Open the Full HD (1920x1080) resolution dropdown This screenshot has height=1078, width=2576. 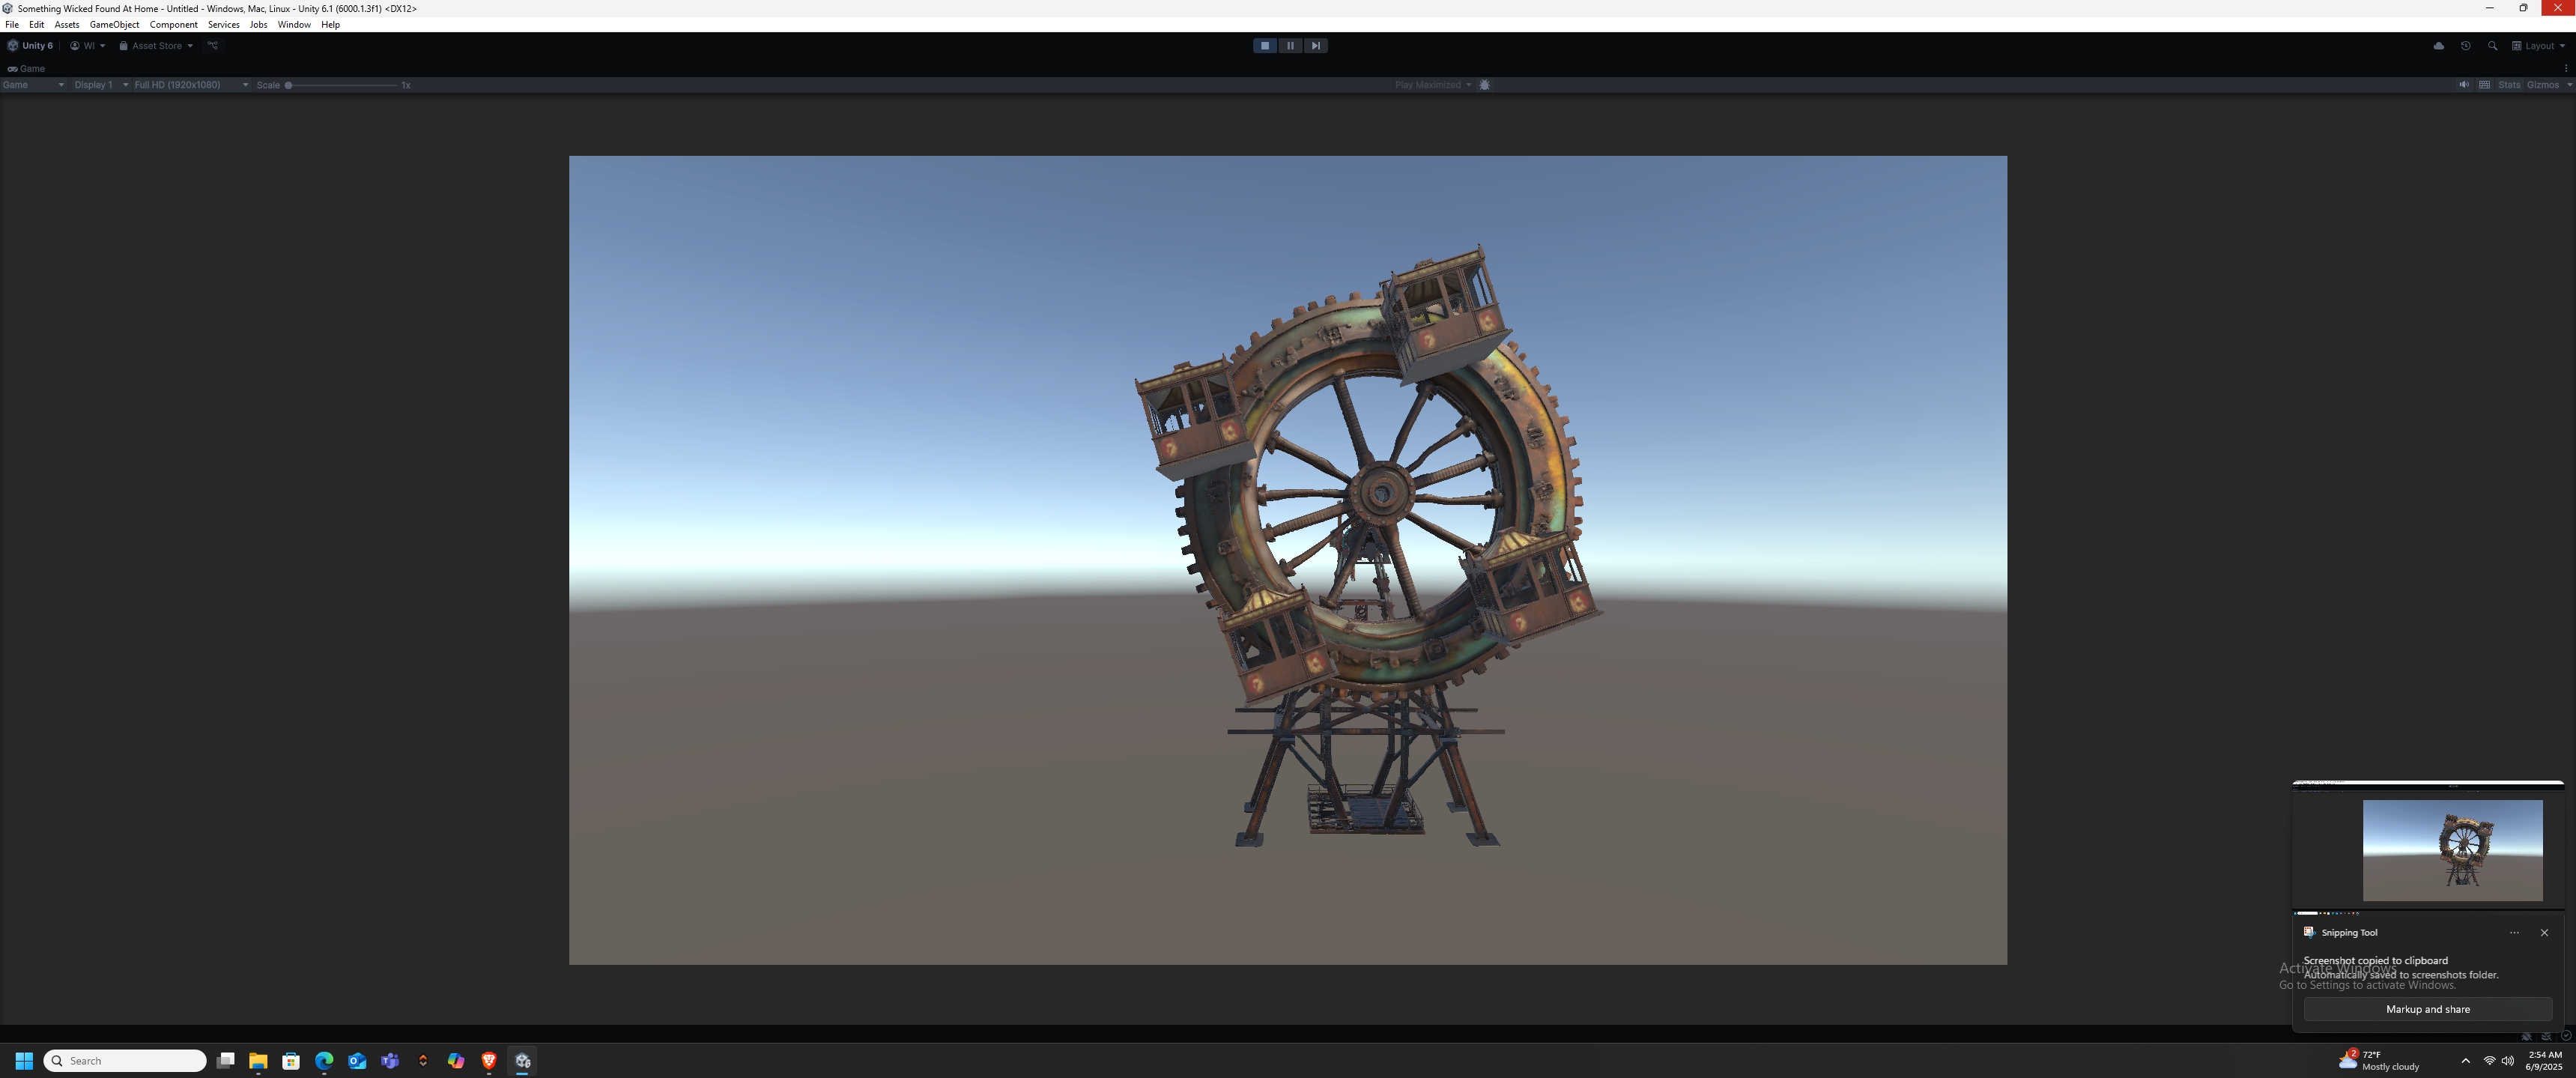pos(191,85)
